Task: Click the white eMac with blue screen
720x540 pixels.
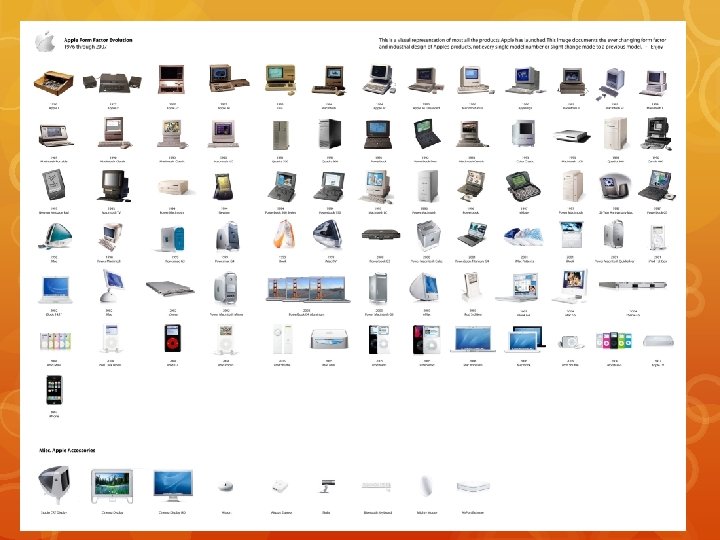Action: (425, 287)
